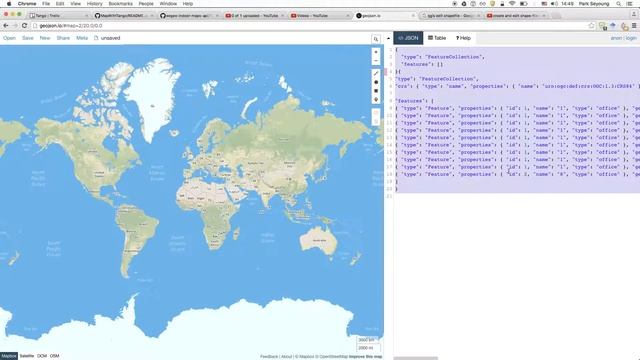Zoom out the map with minus button
Image resolution: width=640 pixels, height=360 pixels.
pyautogui.click(x=376, y=61)
